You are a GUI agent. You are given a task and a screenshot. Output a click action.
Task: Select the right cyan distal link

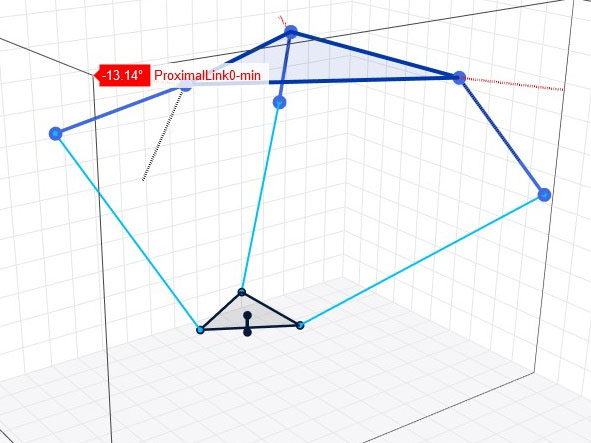point(422,260)
